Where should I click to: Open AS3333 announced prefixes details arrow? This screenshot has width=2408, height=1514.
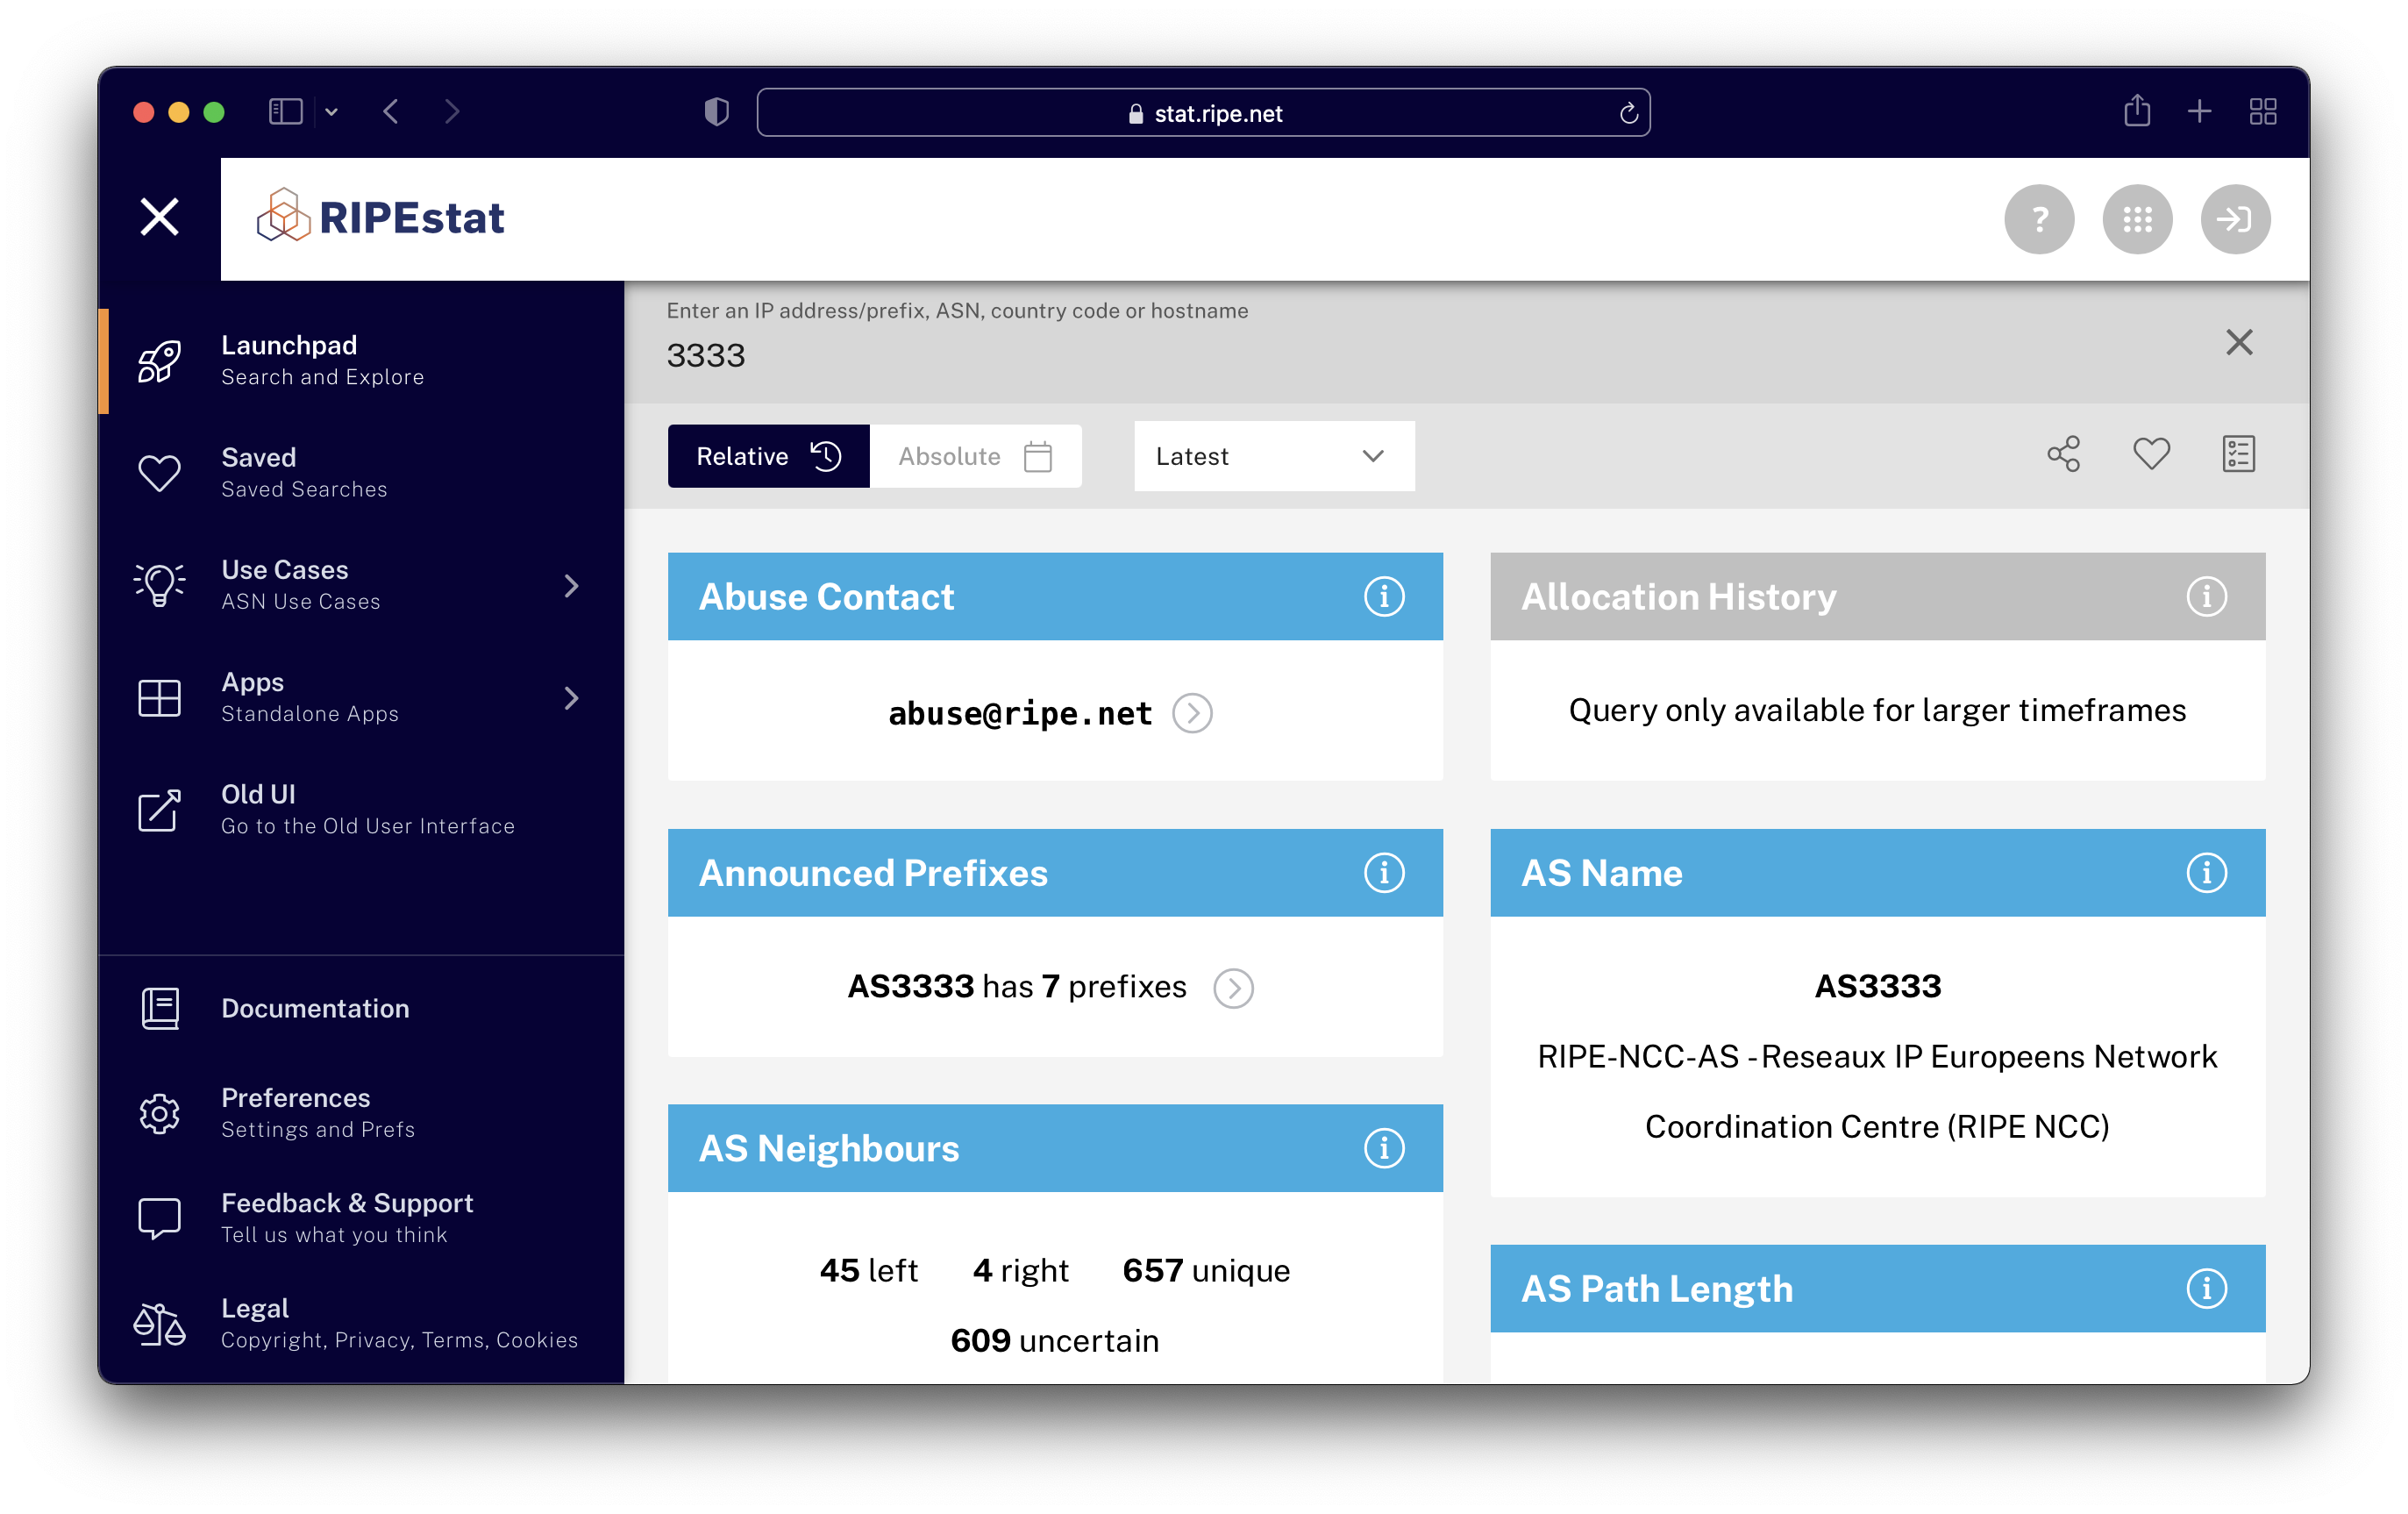[x=1233, y=988]
